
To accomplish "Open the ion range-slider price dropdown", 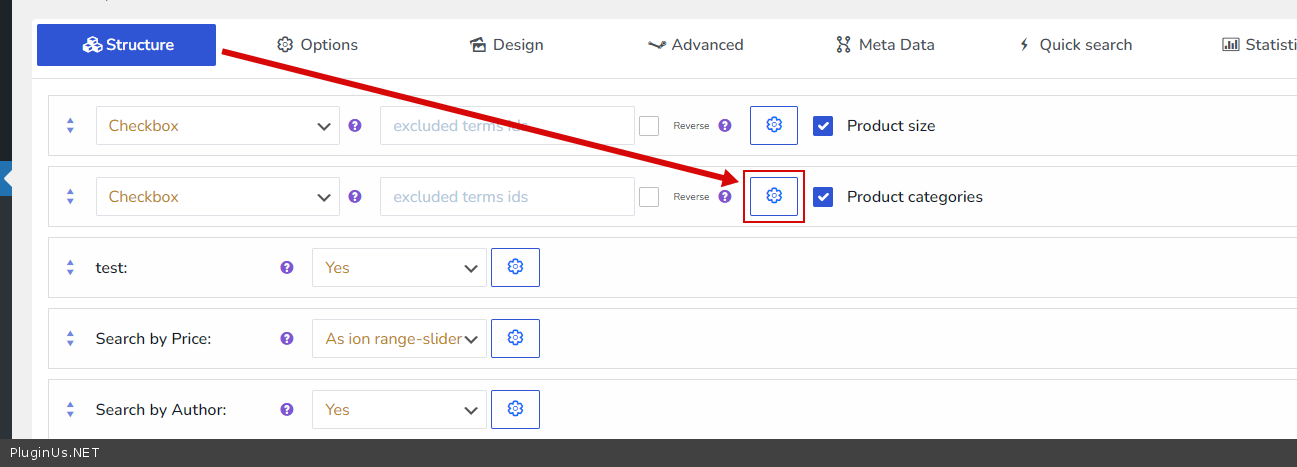I will coord(399,339).
